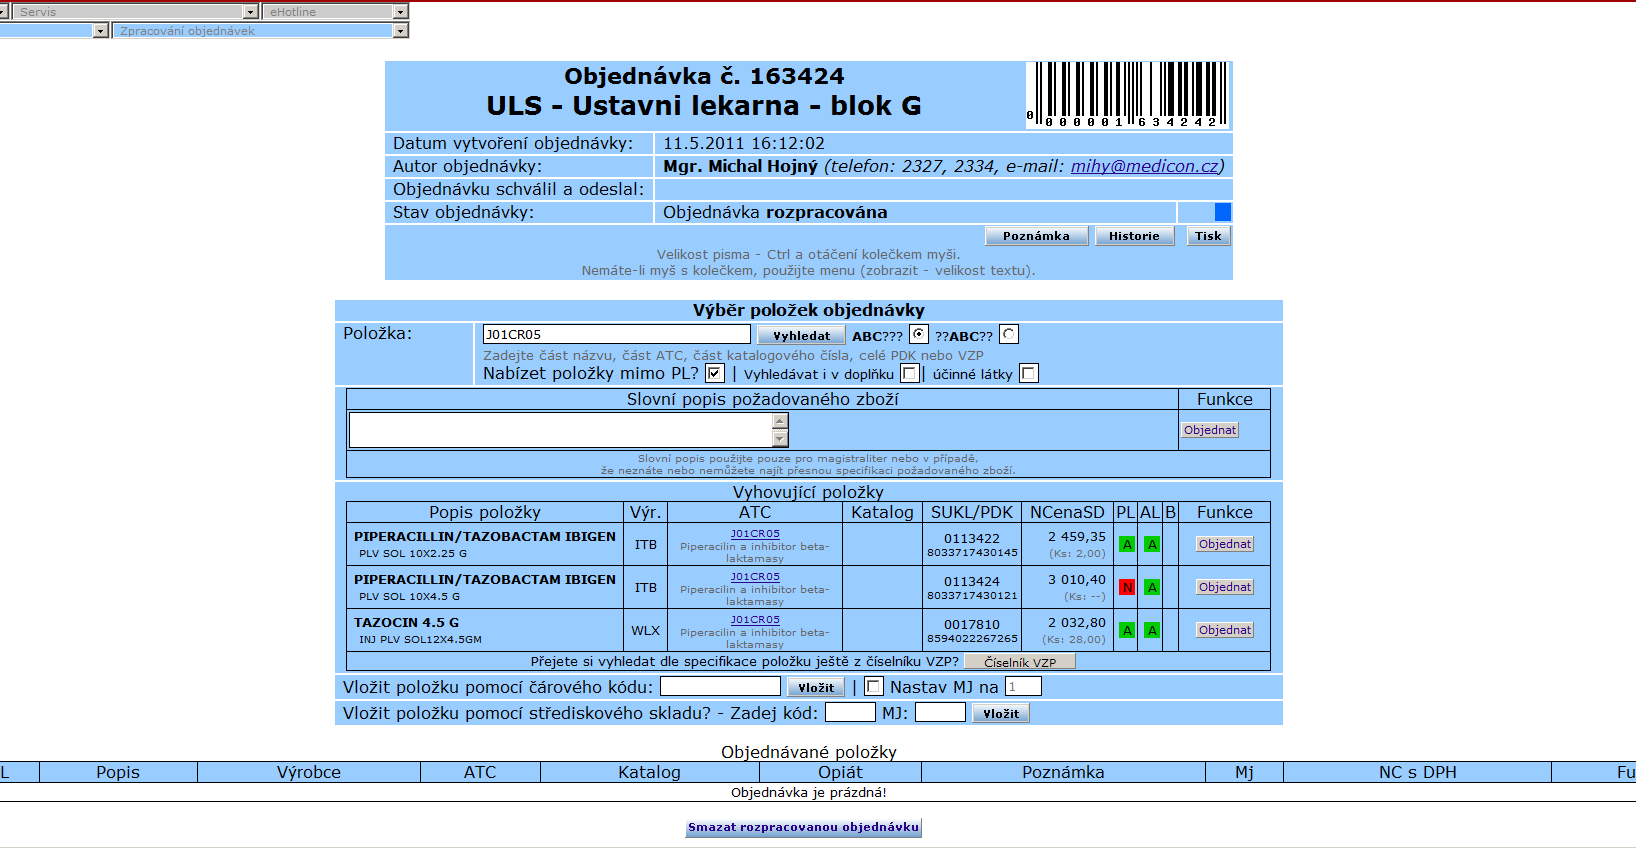Viewport: 1636px width, 848px height.
Task: Focus the Zadej kód input field
Action: click(x=850, y=712)
